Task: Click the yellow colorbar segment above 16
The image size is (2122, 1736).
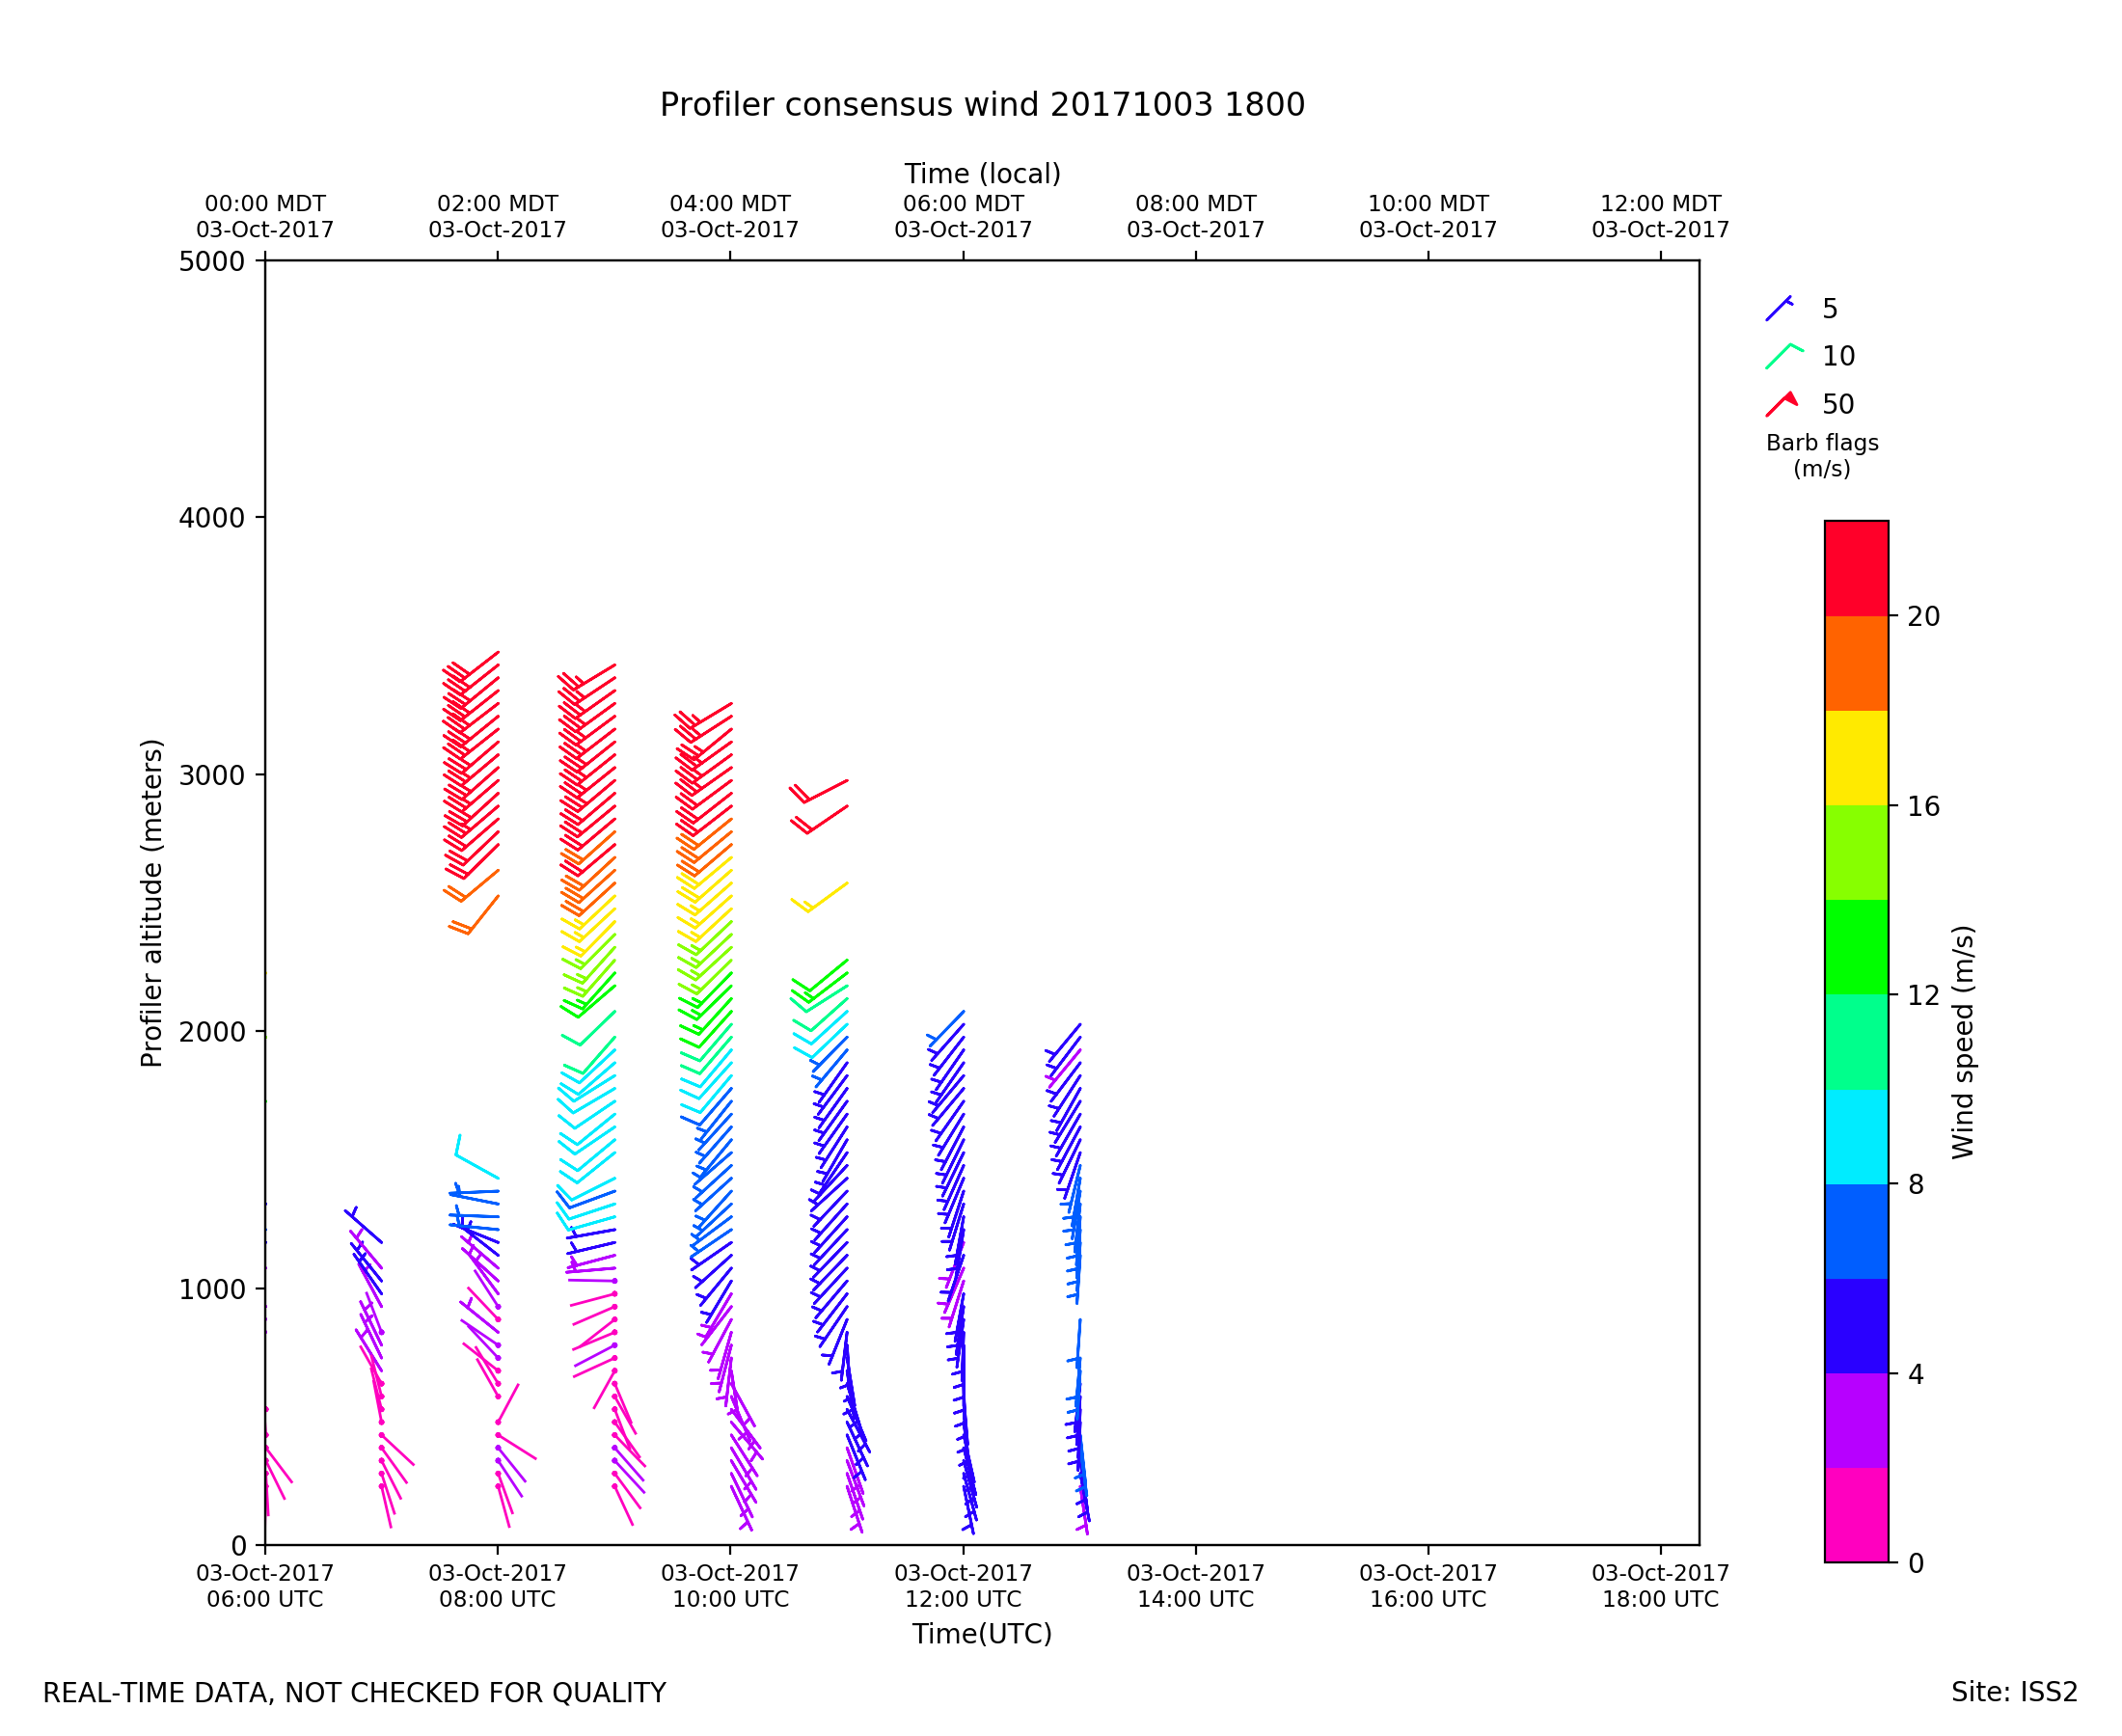Action: tap(1856, 758)
